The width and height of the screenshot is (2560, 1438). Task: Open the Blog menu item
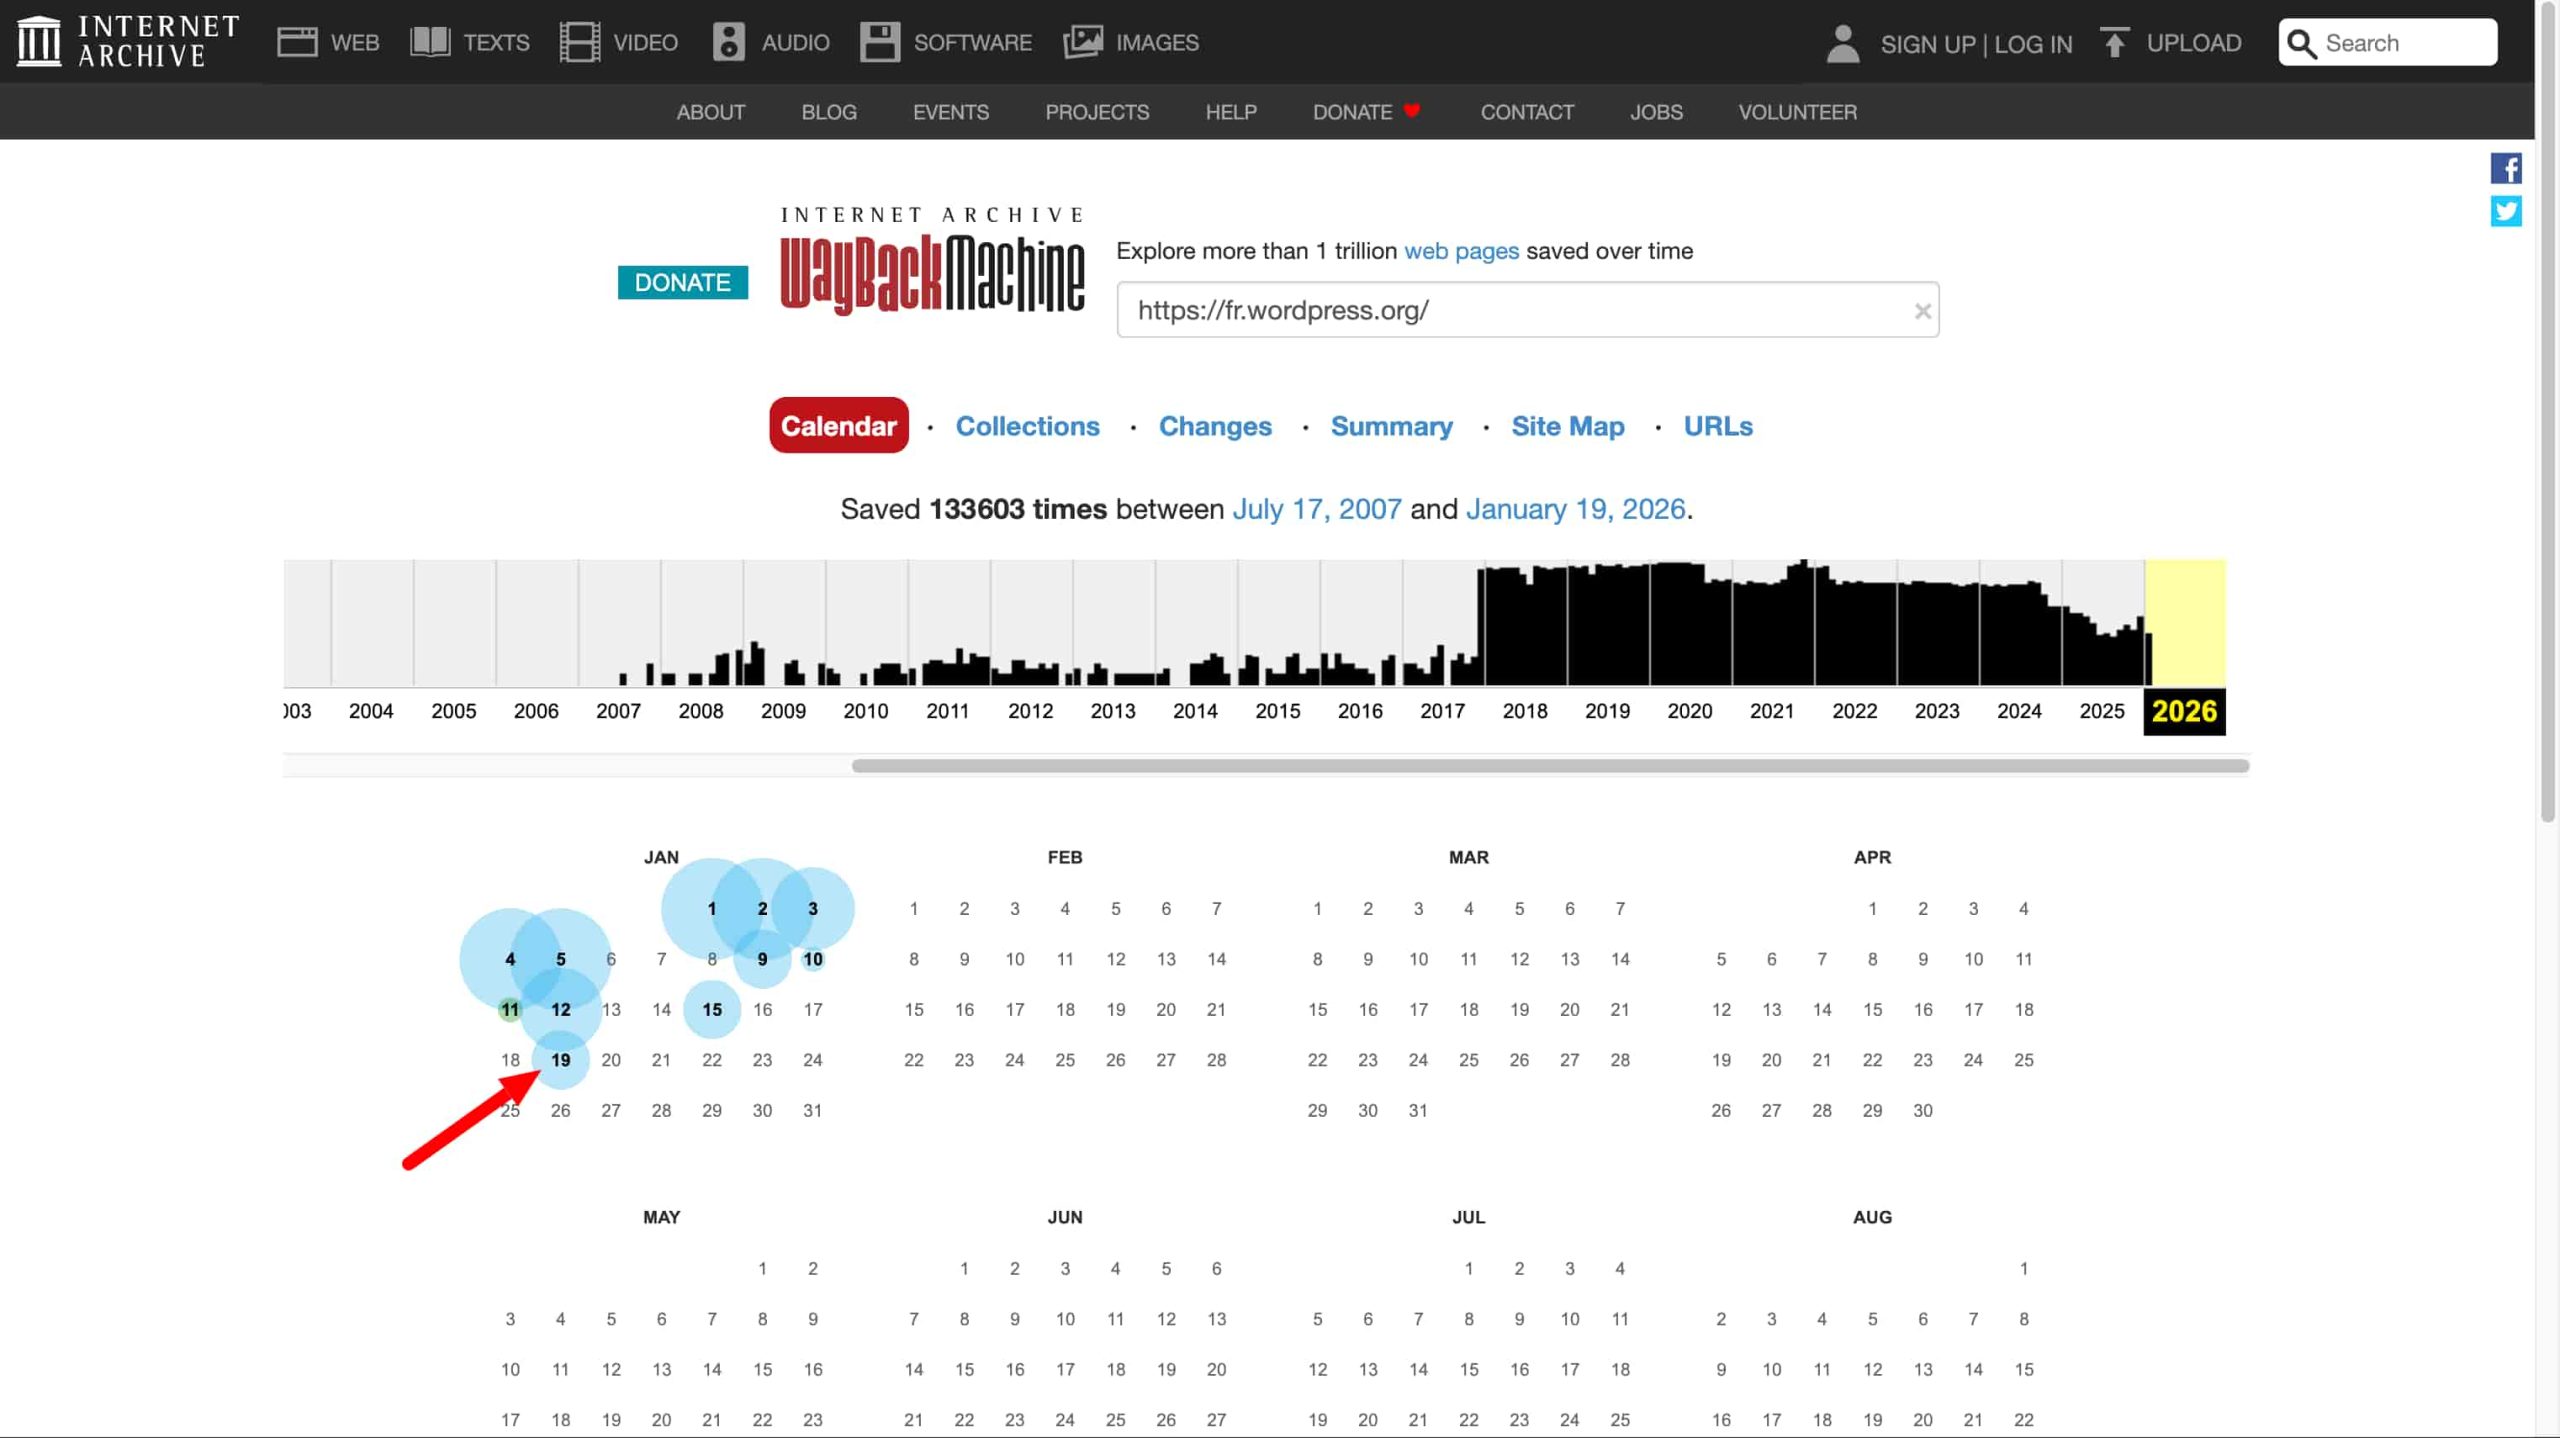(x=829, y=112)
